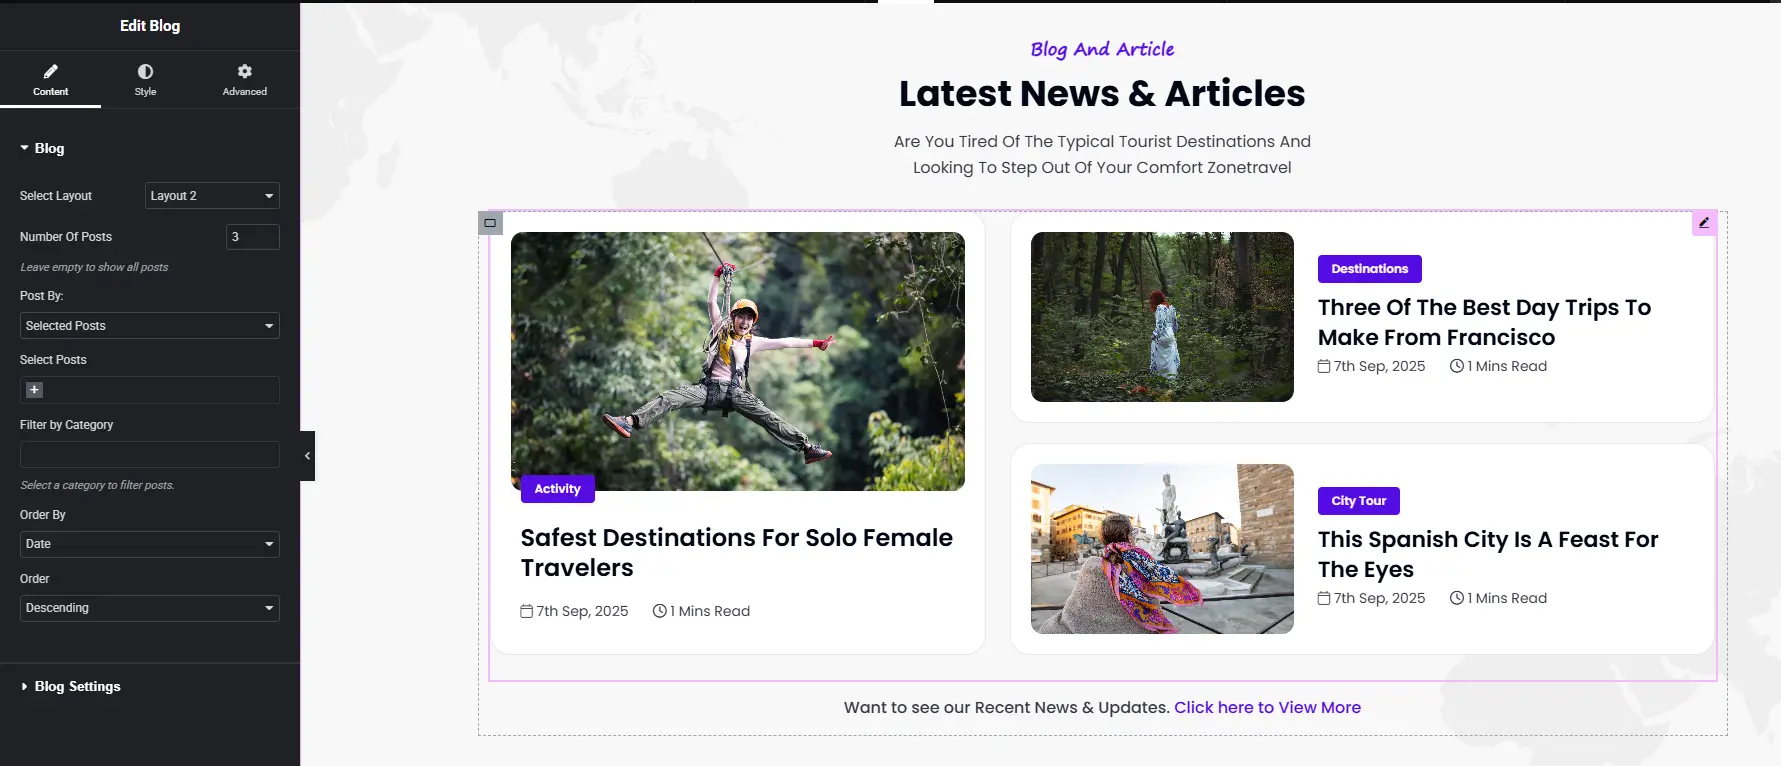
Task: Open 'Three Of The Best Day Trips' post
Action: pos(1484,322)
